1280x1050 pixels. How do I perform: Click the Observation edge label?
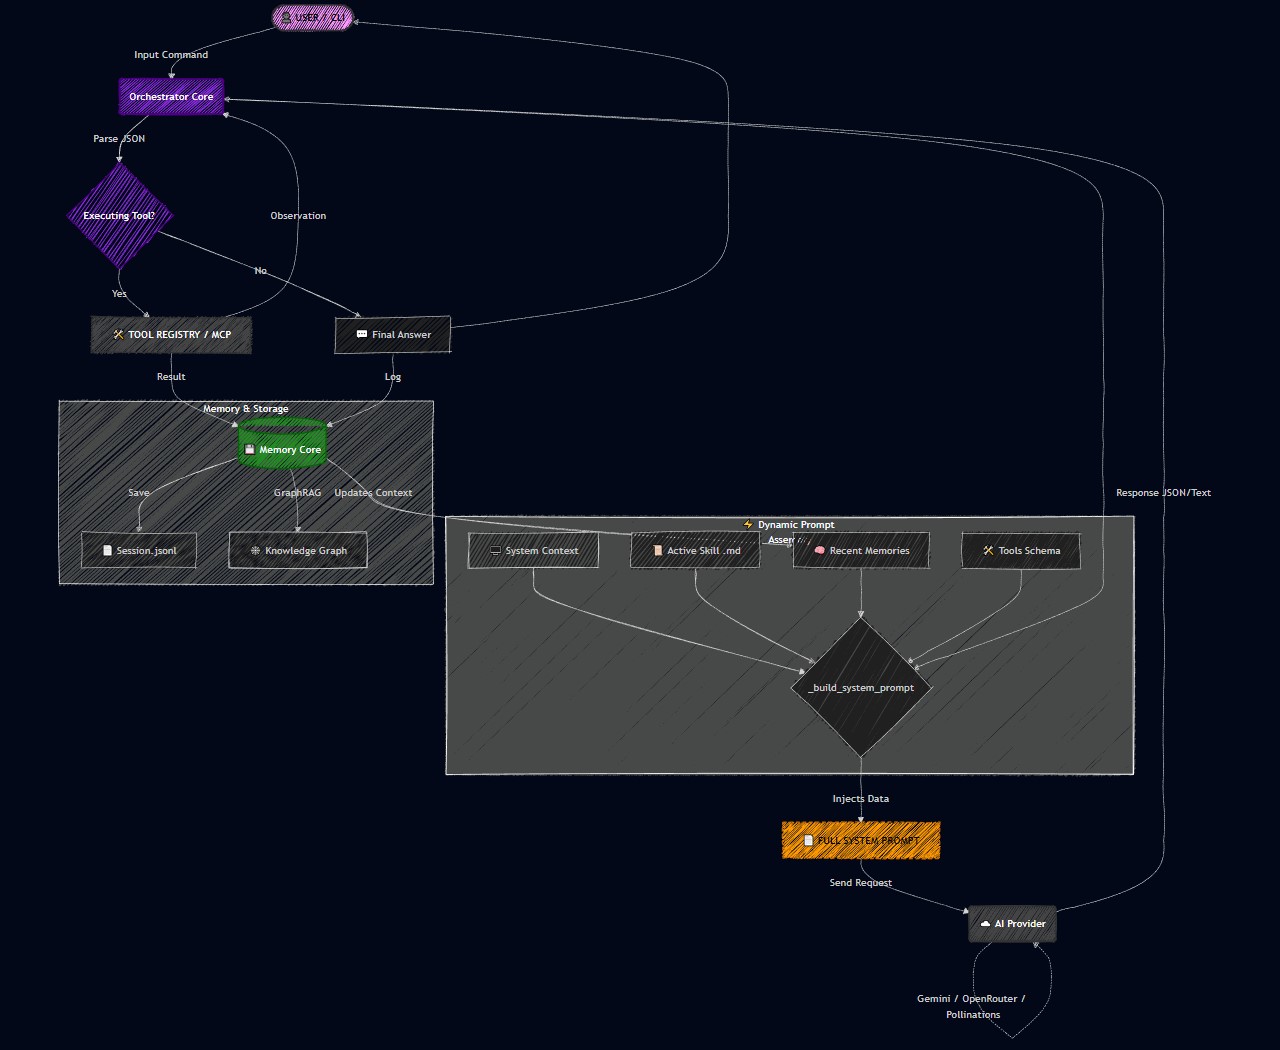(x=298, y=216)
